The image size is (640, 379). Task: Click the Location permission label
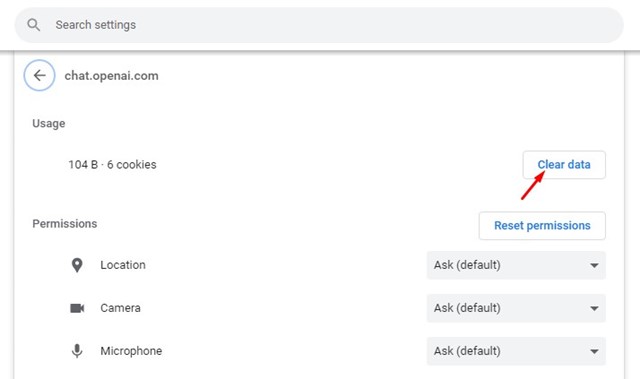[123, 265]
